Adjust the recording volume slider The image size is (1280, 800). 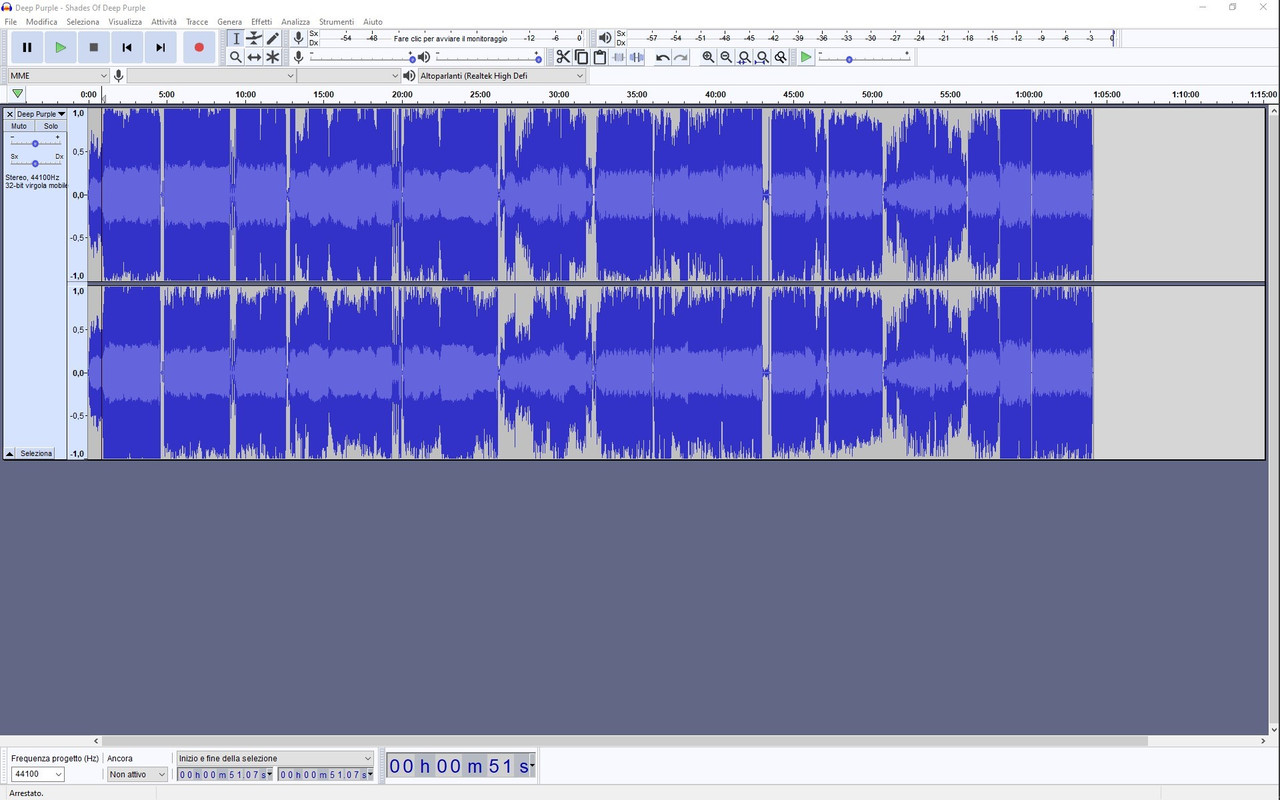pos(362,58)
